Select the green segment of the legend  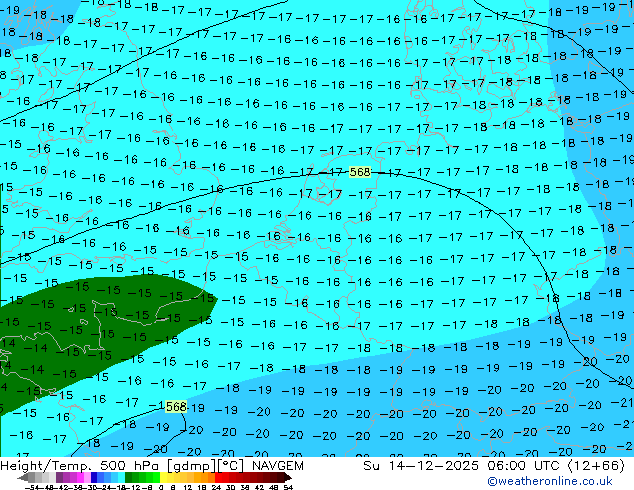140,477
